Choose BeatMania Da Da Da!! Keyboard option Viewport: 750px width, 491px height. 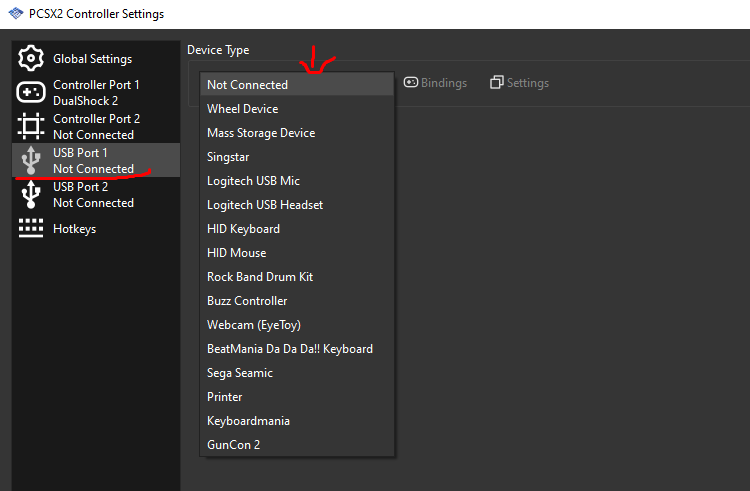point(297,349)
